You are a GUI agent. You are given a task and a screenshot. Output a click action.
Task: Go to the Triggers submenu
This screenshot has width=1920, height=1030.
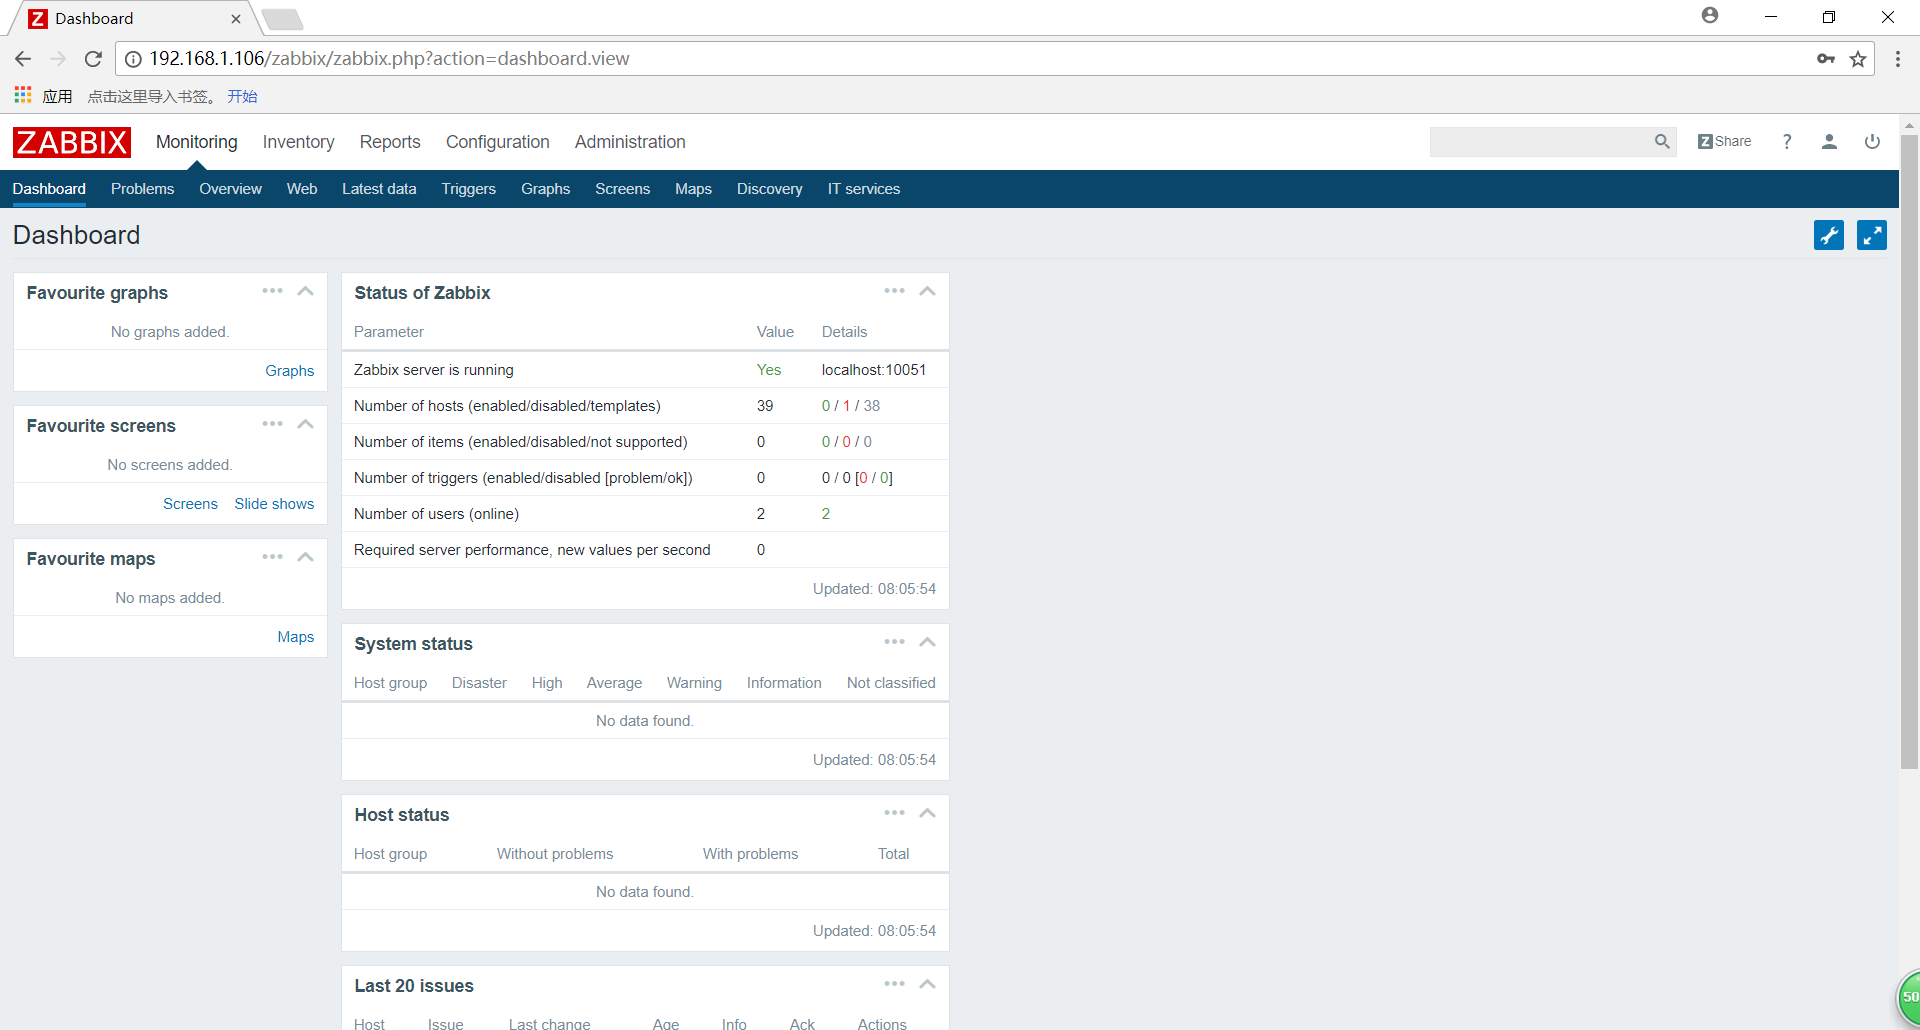point(469,189)
